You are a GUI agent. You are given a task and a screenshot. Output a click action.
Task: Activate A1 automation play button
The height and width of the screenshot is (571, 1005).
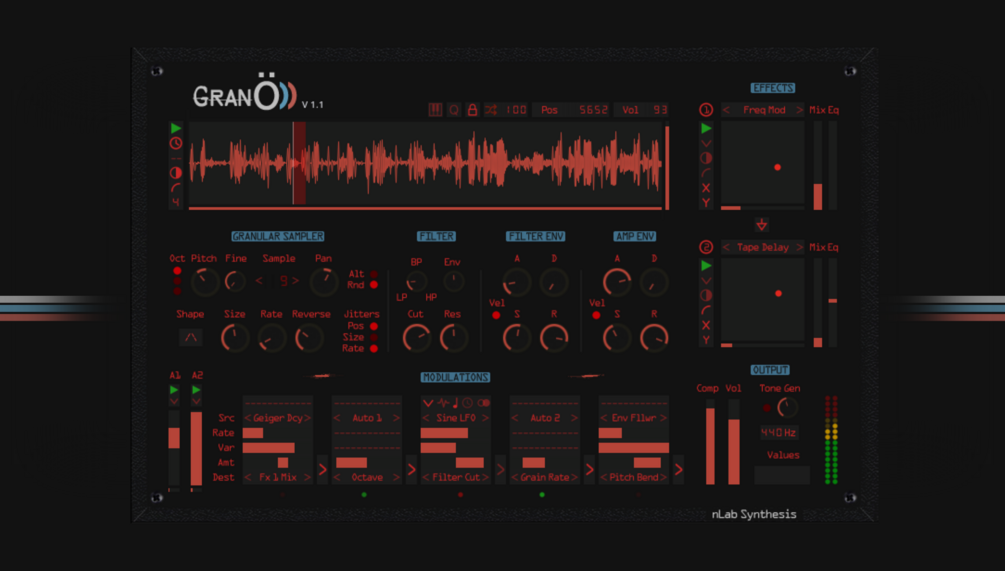click(x=174, y=390)
